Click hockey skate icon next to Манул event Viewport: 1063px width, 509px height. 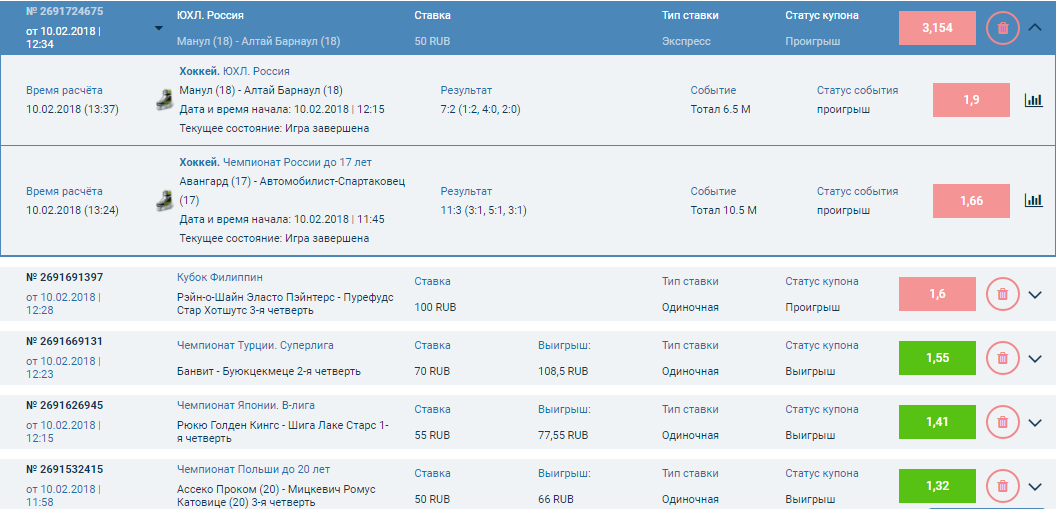pyautogui.click(x=164, y=100)
